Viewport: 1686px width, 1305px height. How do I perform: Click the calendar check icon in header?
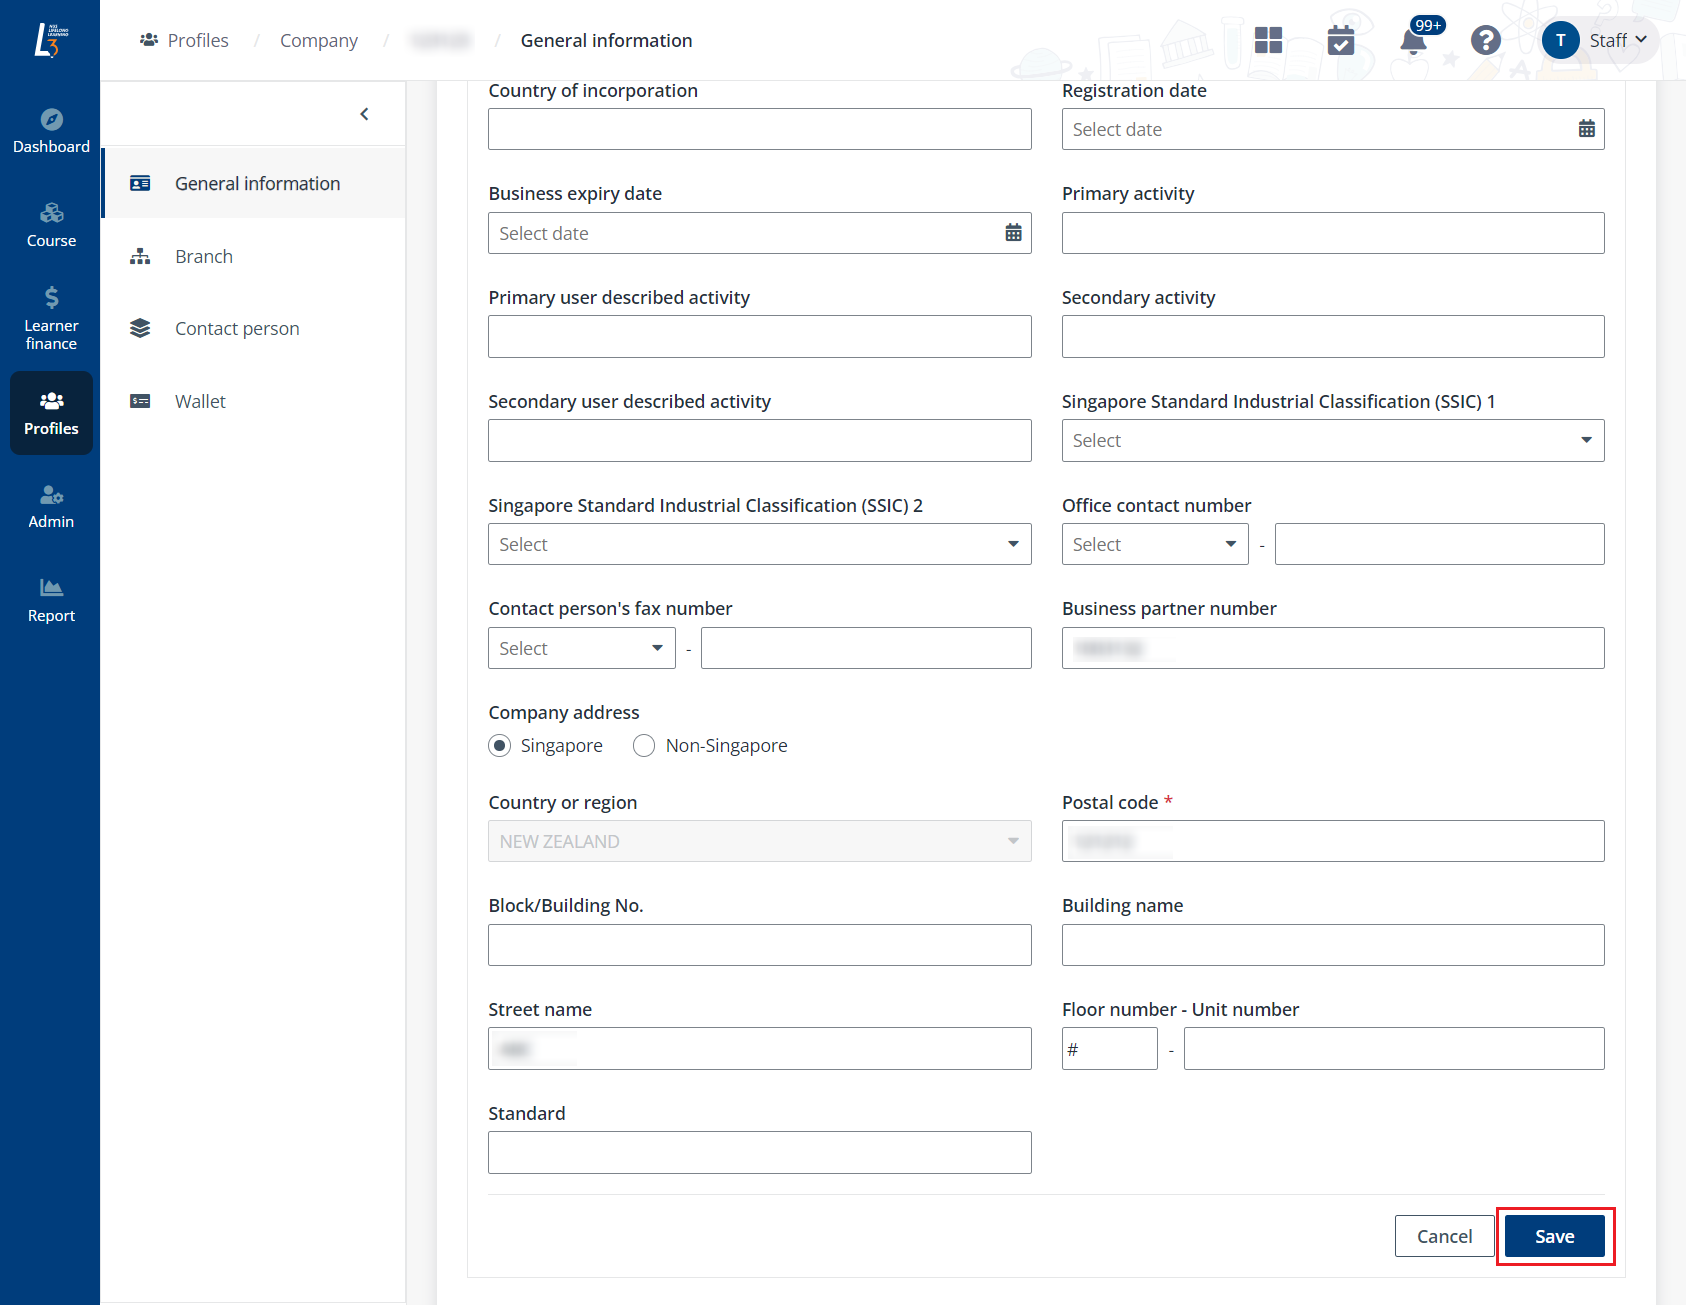[1340, 41]
